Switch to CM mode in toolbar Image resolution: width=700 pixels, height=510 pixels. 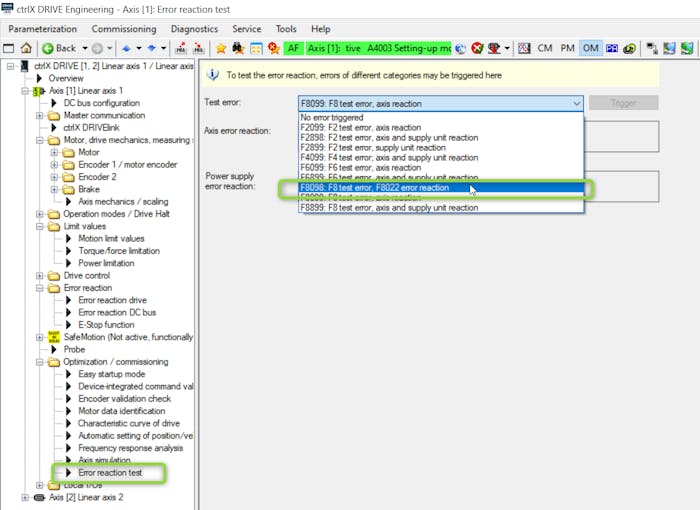pyautogui.click(x=545, y=48)
